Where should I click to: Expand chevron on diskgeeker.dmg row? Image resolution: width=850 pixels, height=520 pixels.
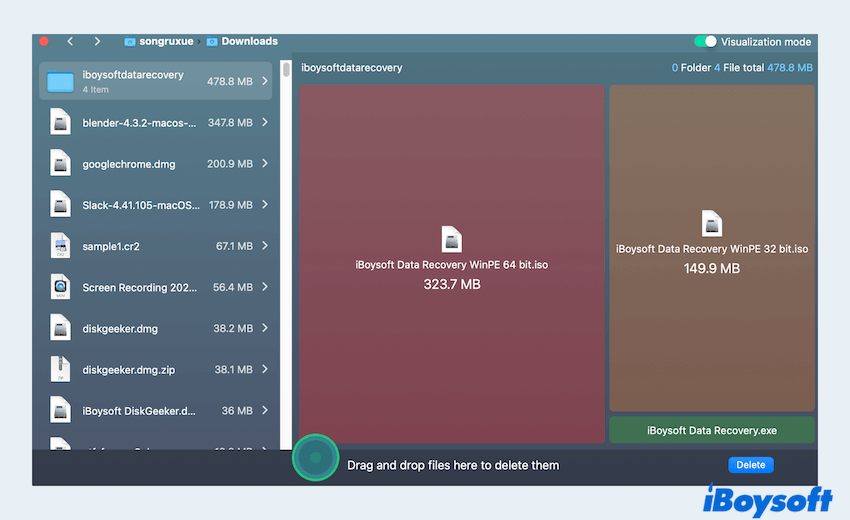(265, 328)
